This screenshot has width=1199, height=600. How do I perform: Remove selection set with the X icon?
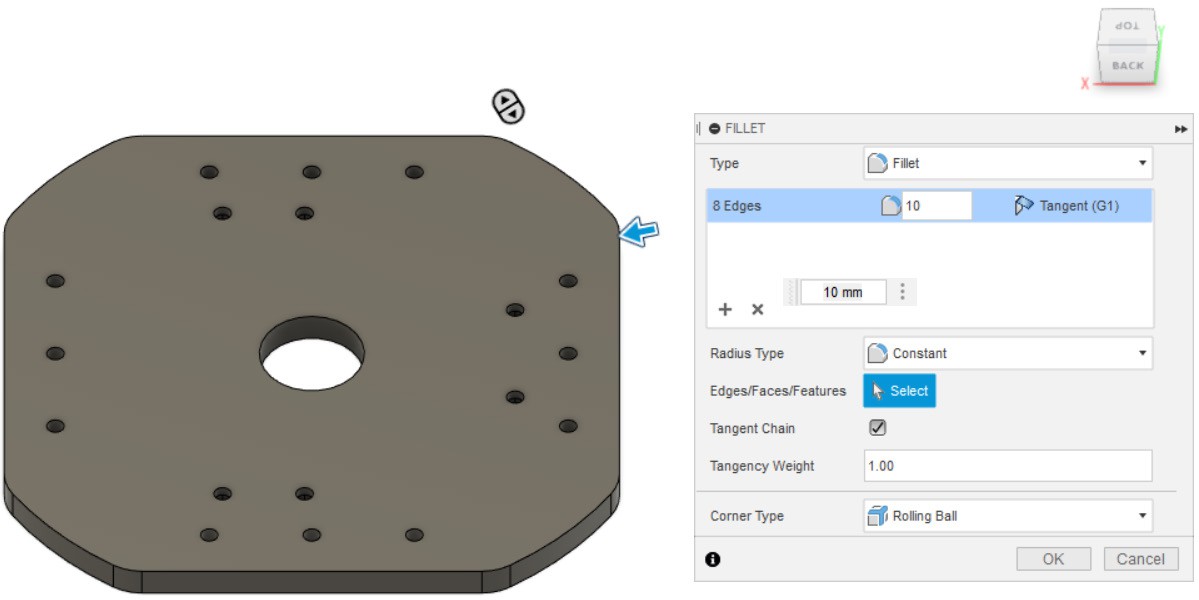[x=757, y=310]
